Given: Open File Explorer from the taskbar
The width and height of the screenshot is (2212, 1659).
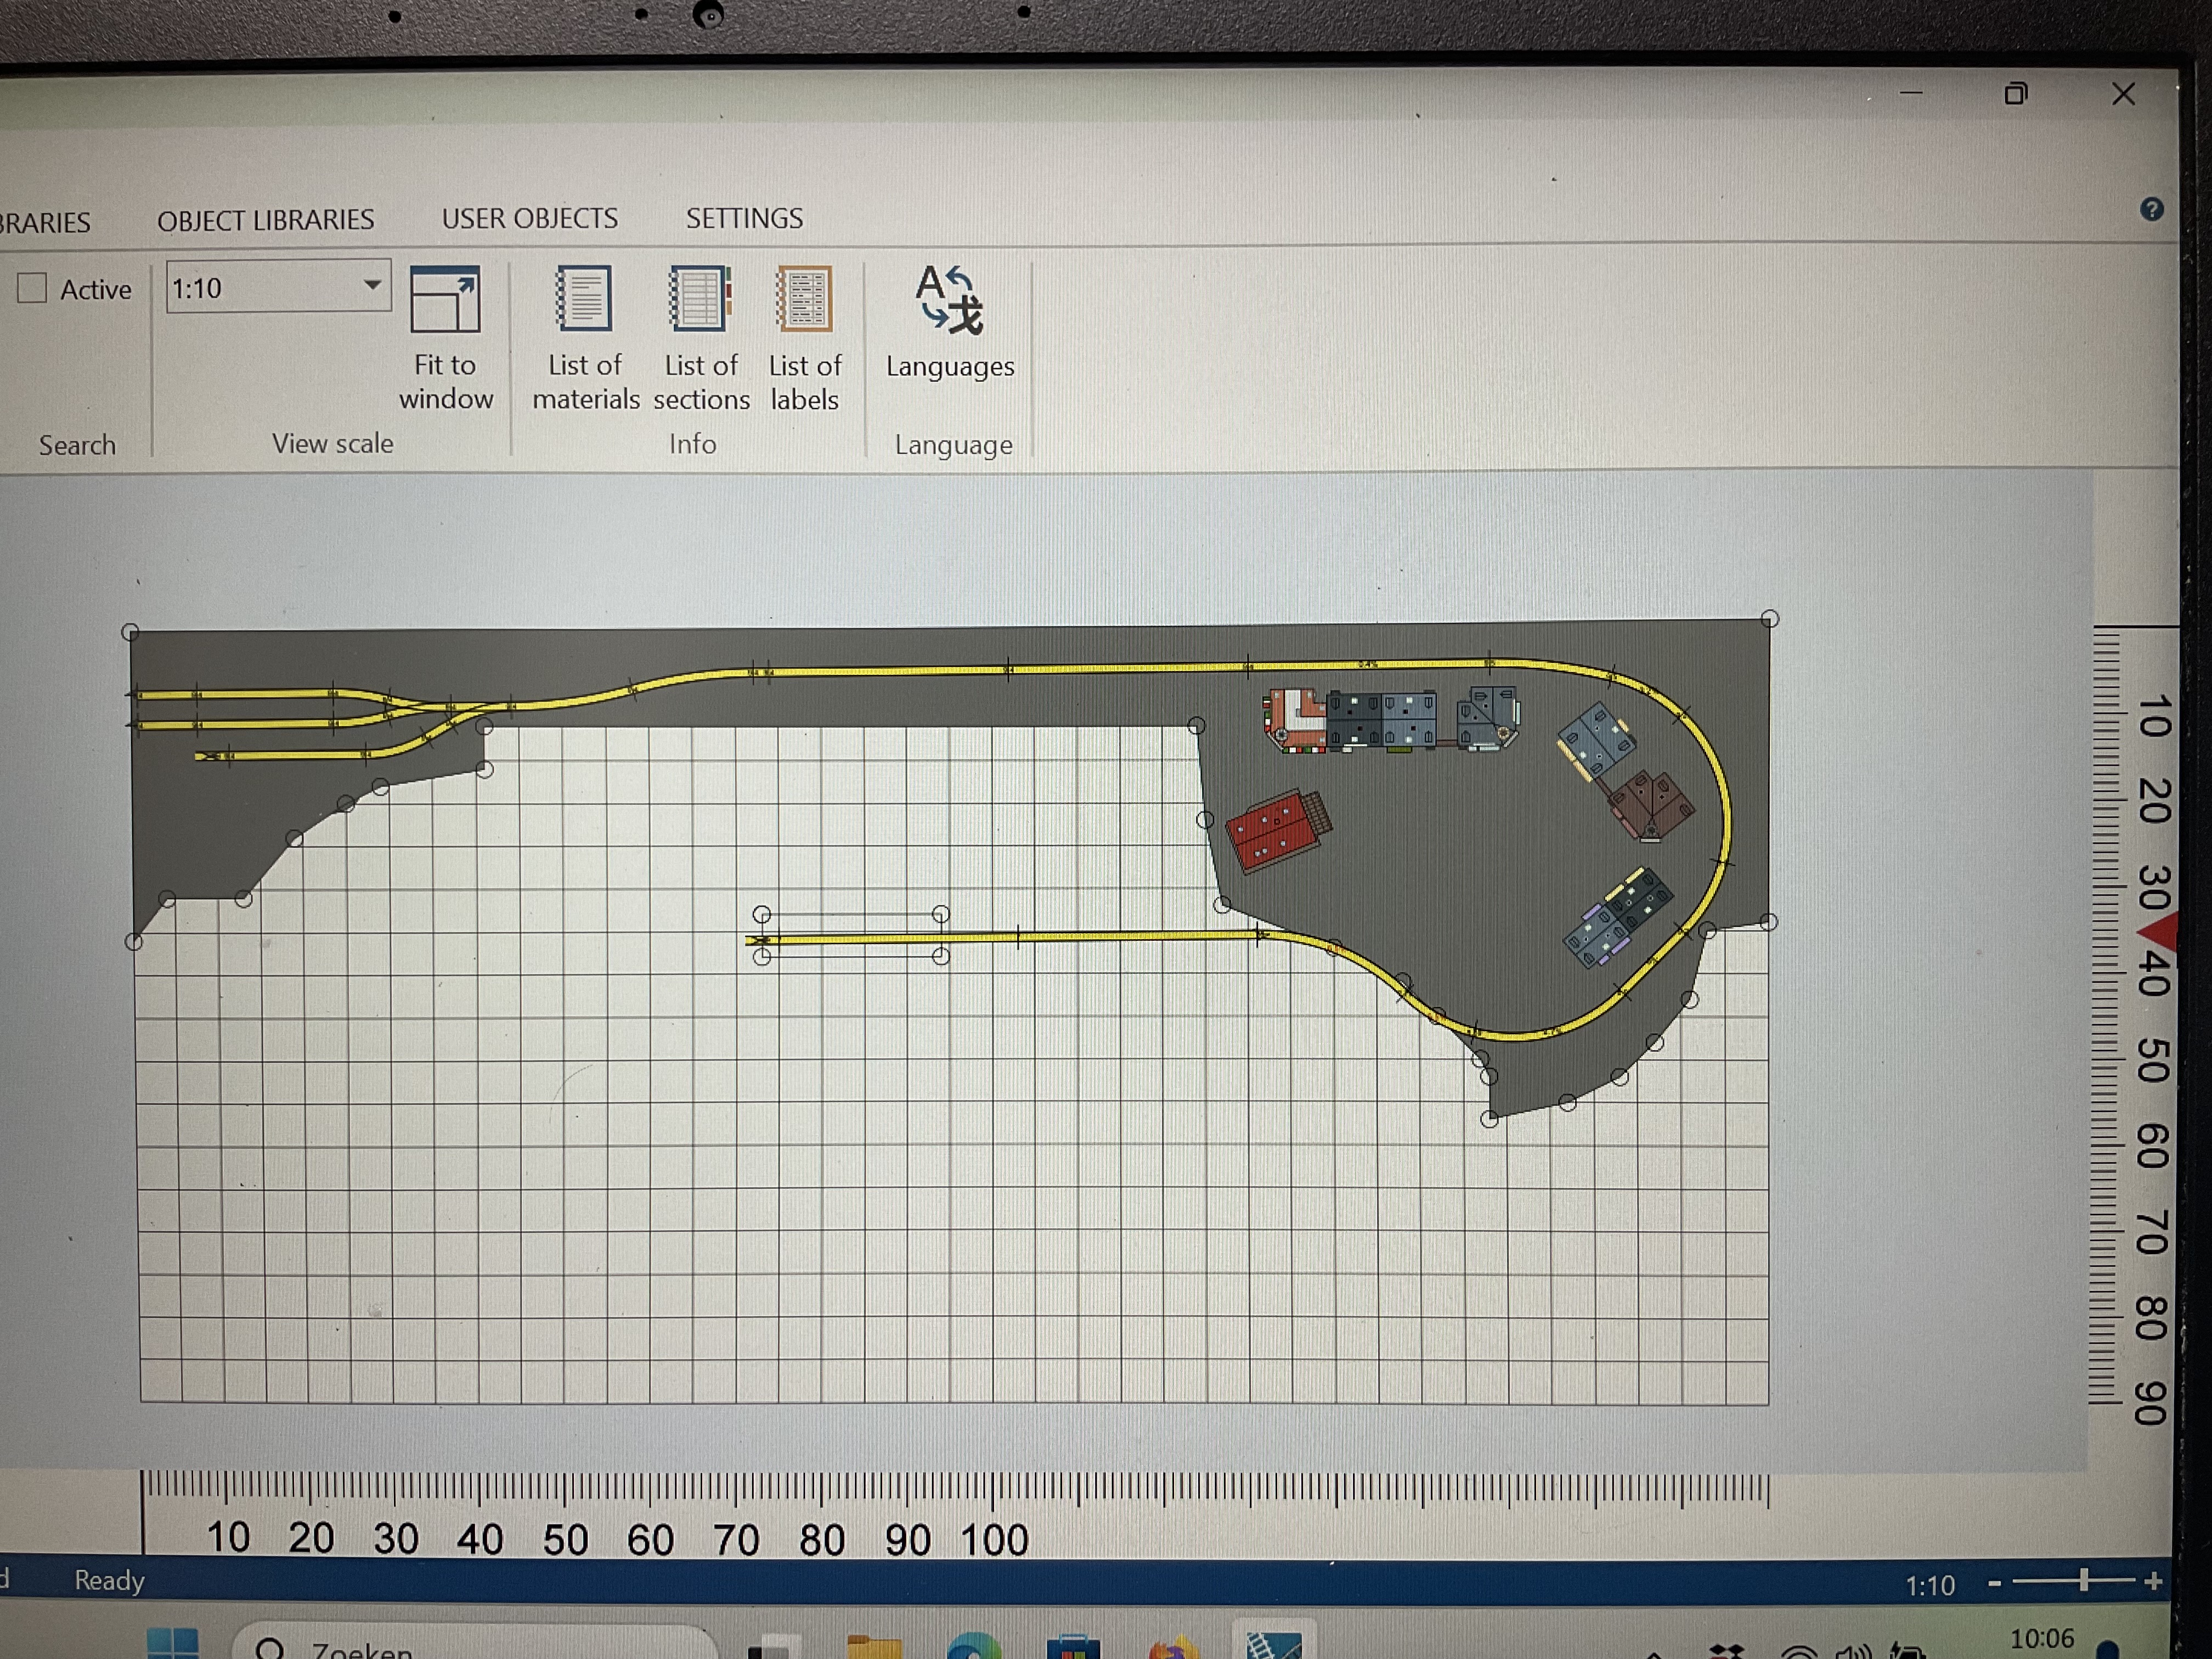Looking at the screenshot, I should click(x=873, y=1647).
